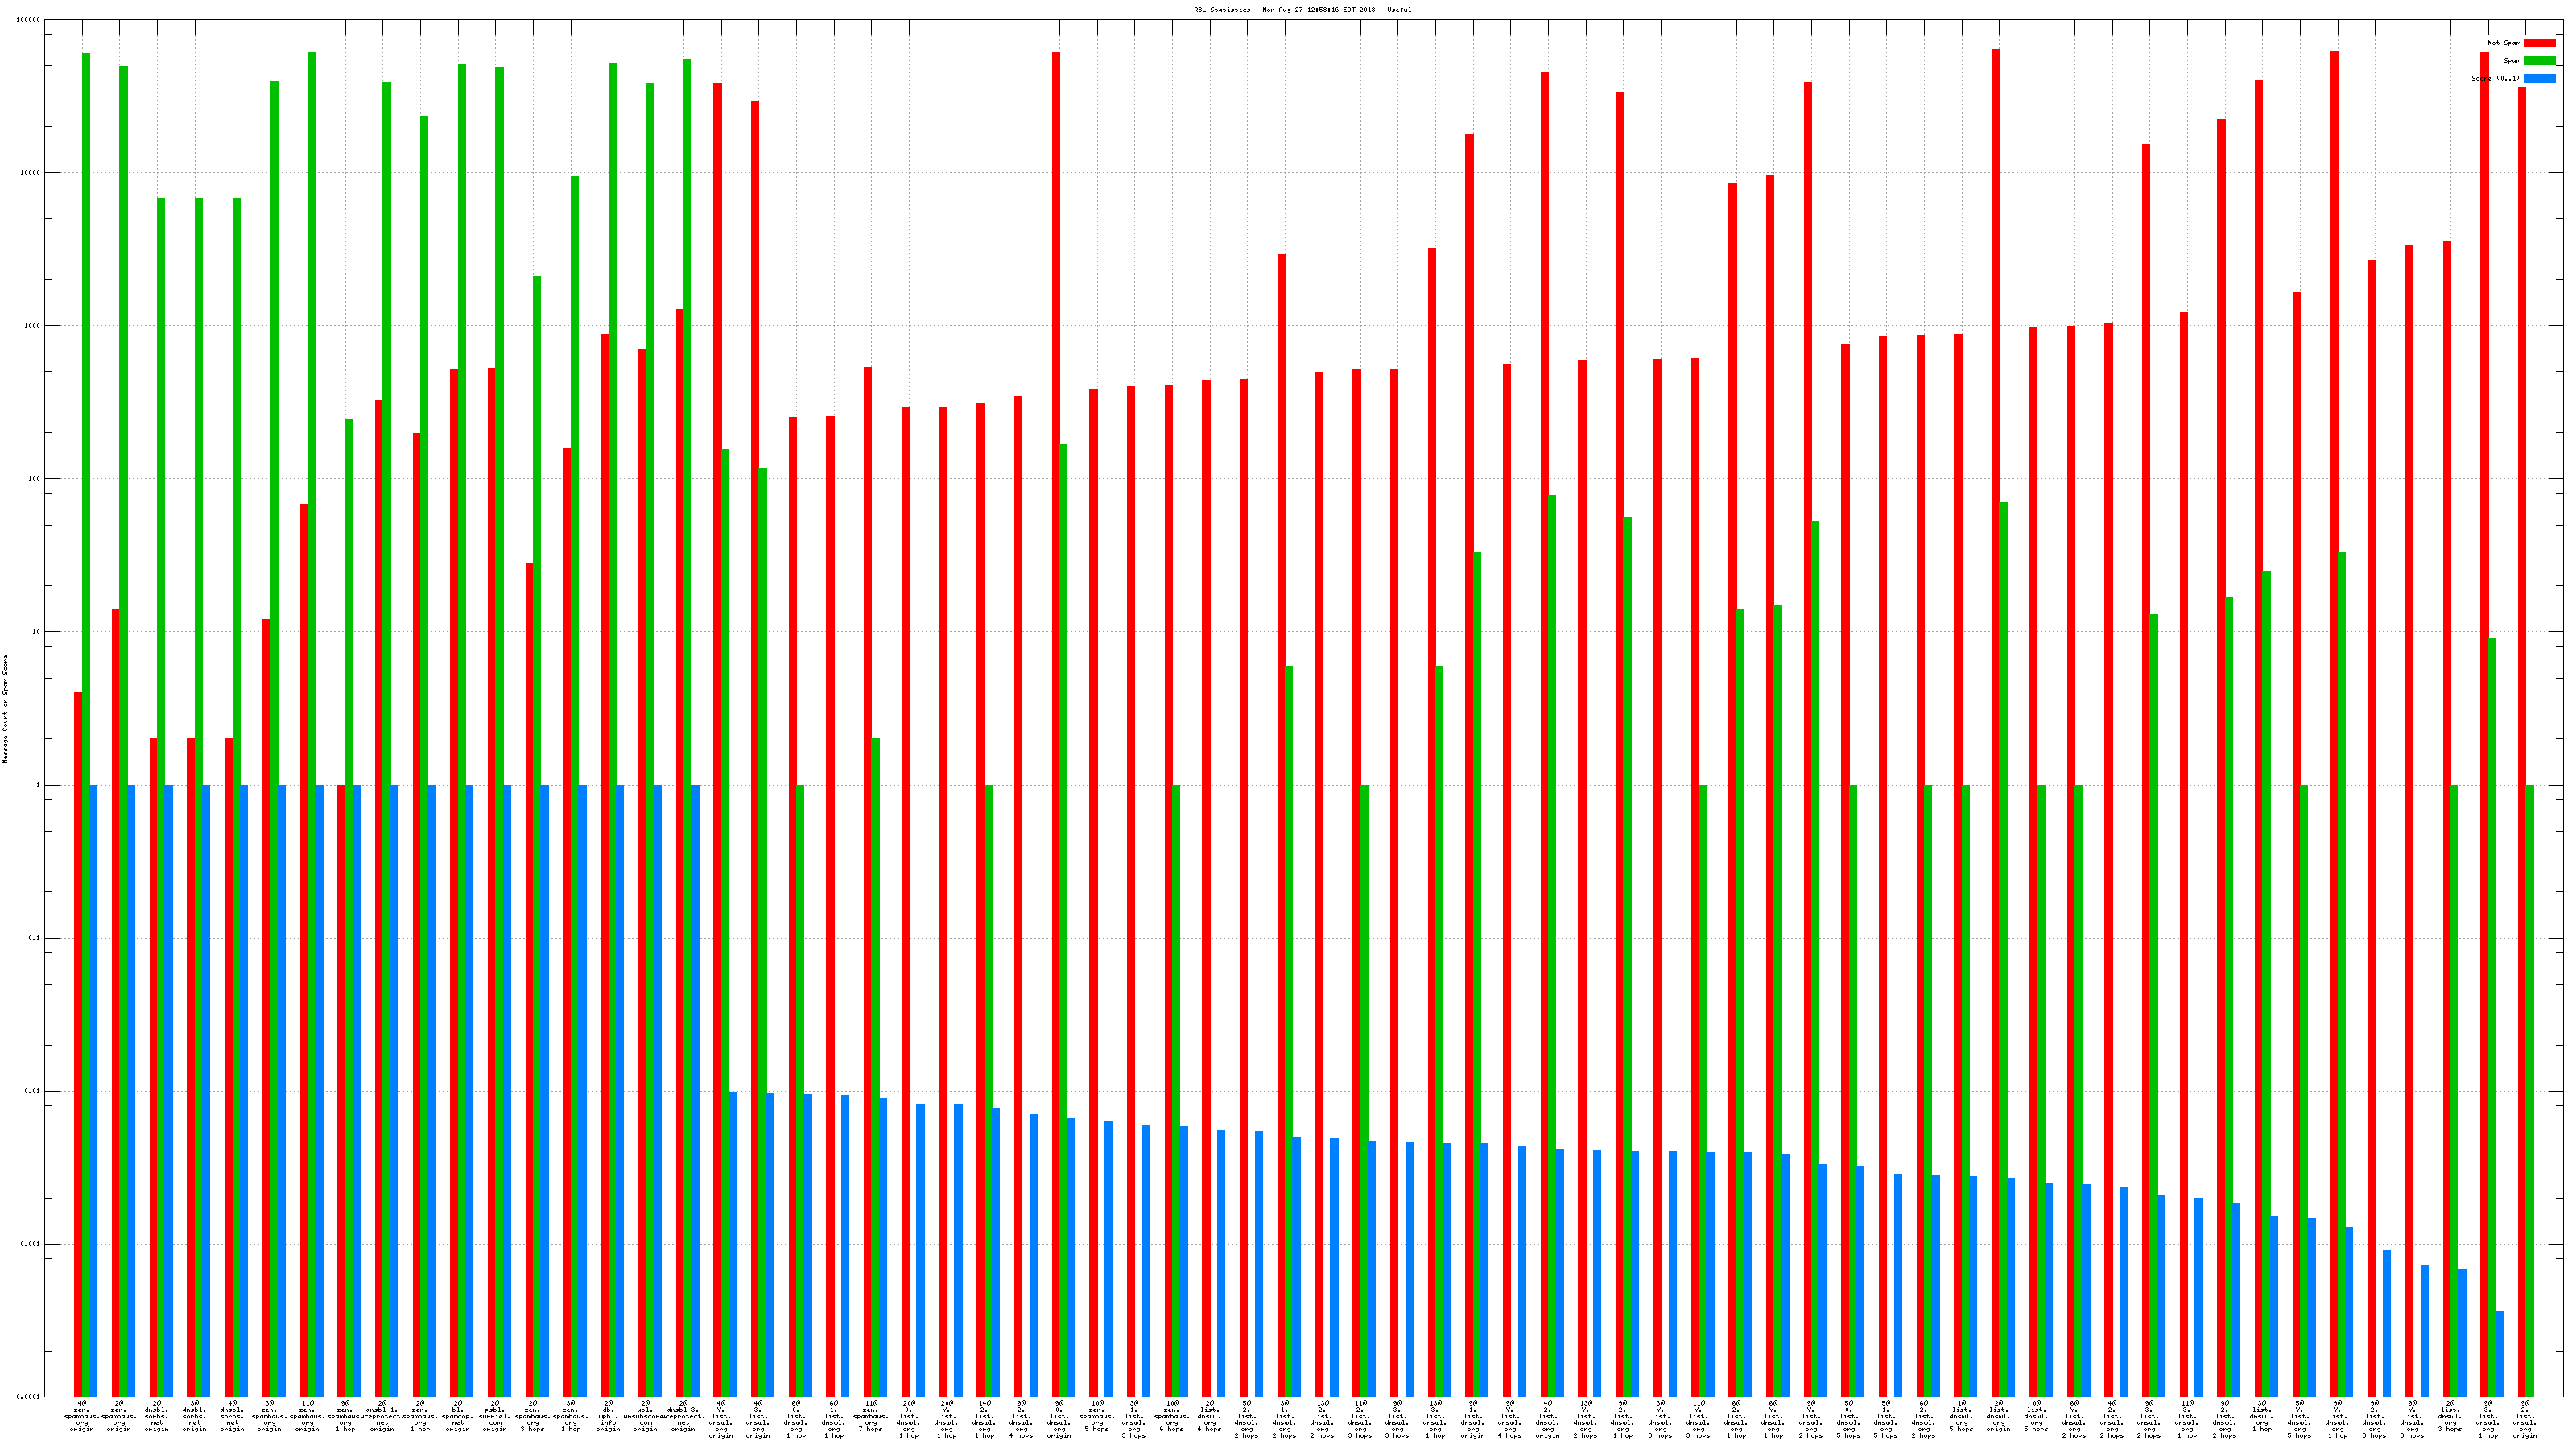Click the 10000 y-axis tick label
The image size is (2576, 1449).
point(31,172)
